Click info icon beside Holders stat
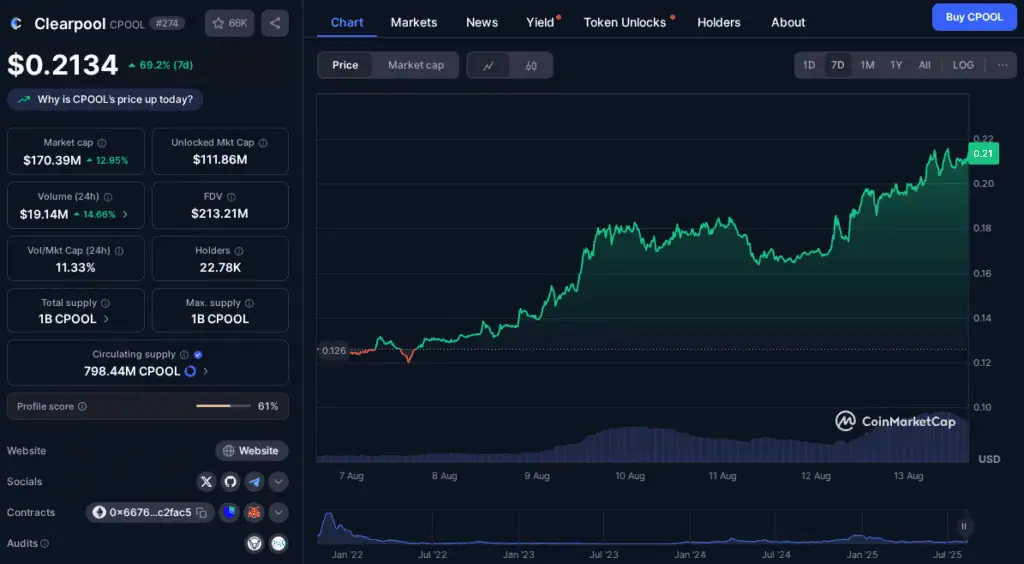This screenshot has width=1024, height=564. (x=239, y=251)
